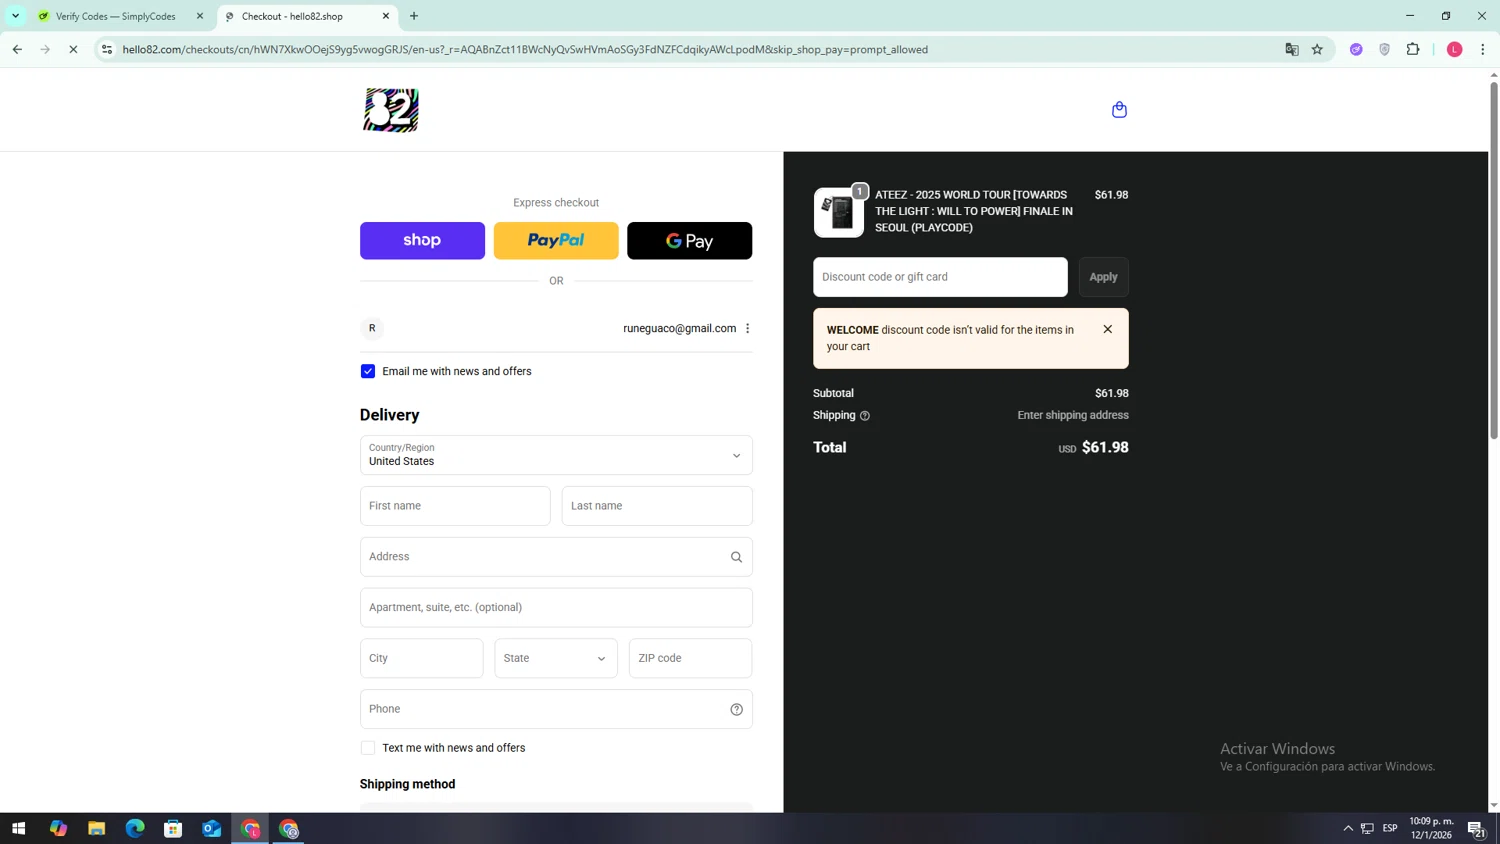Click the purple extension icon in the toolbar

(1356, 49)
